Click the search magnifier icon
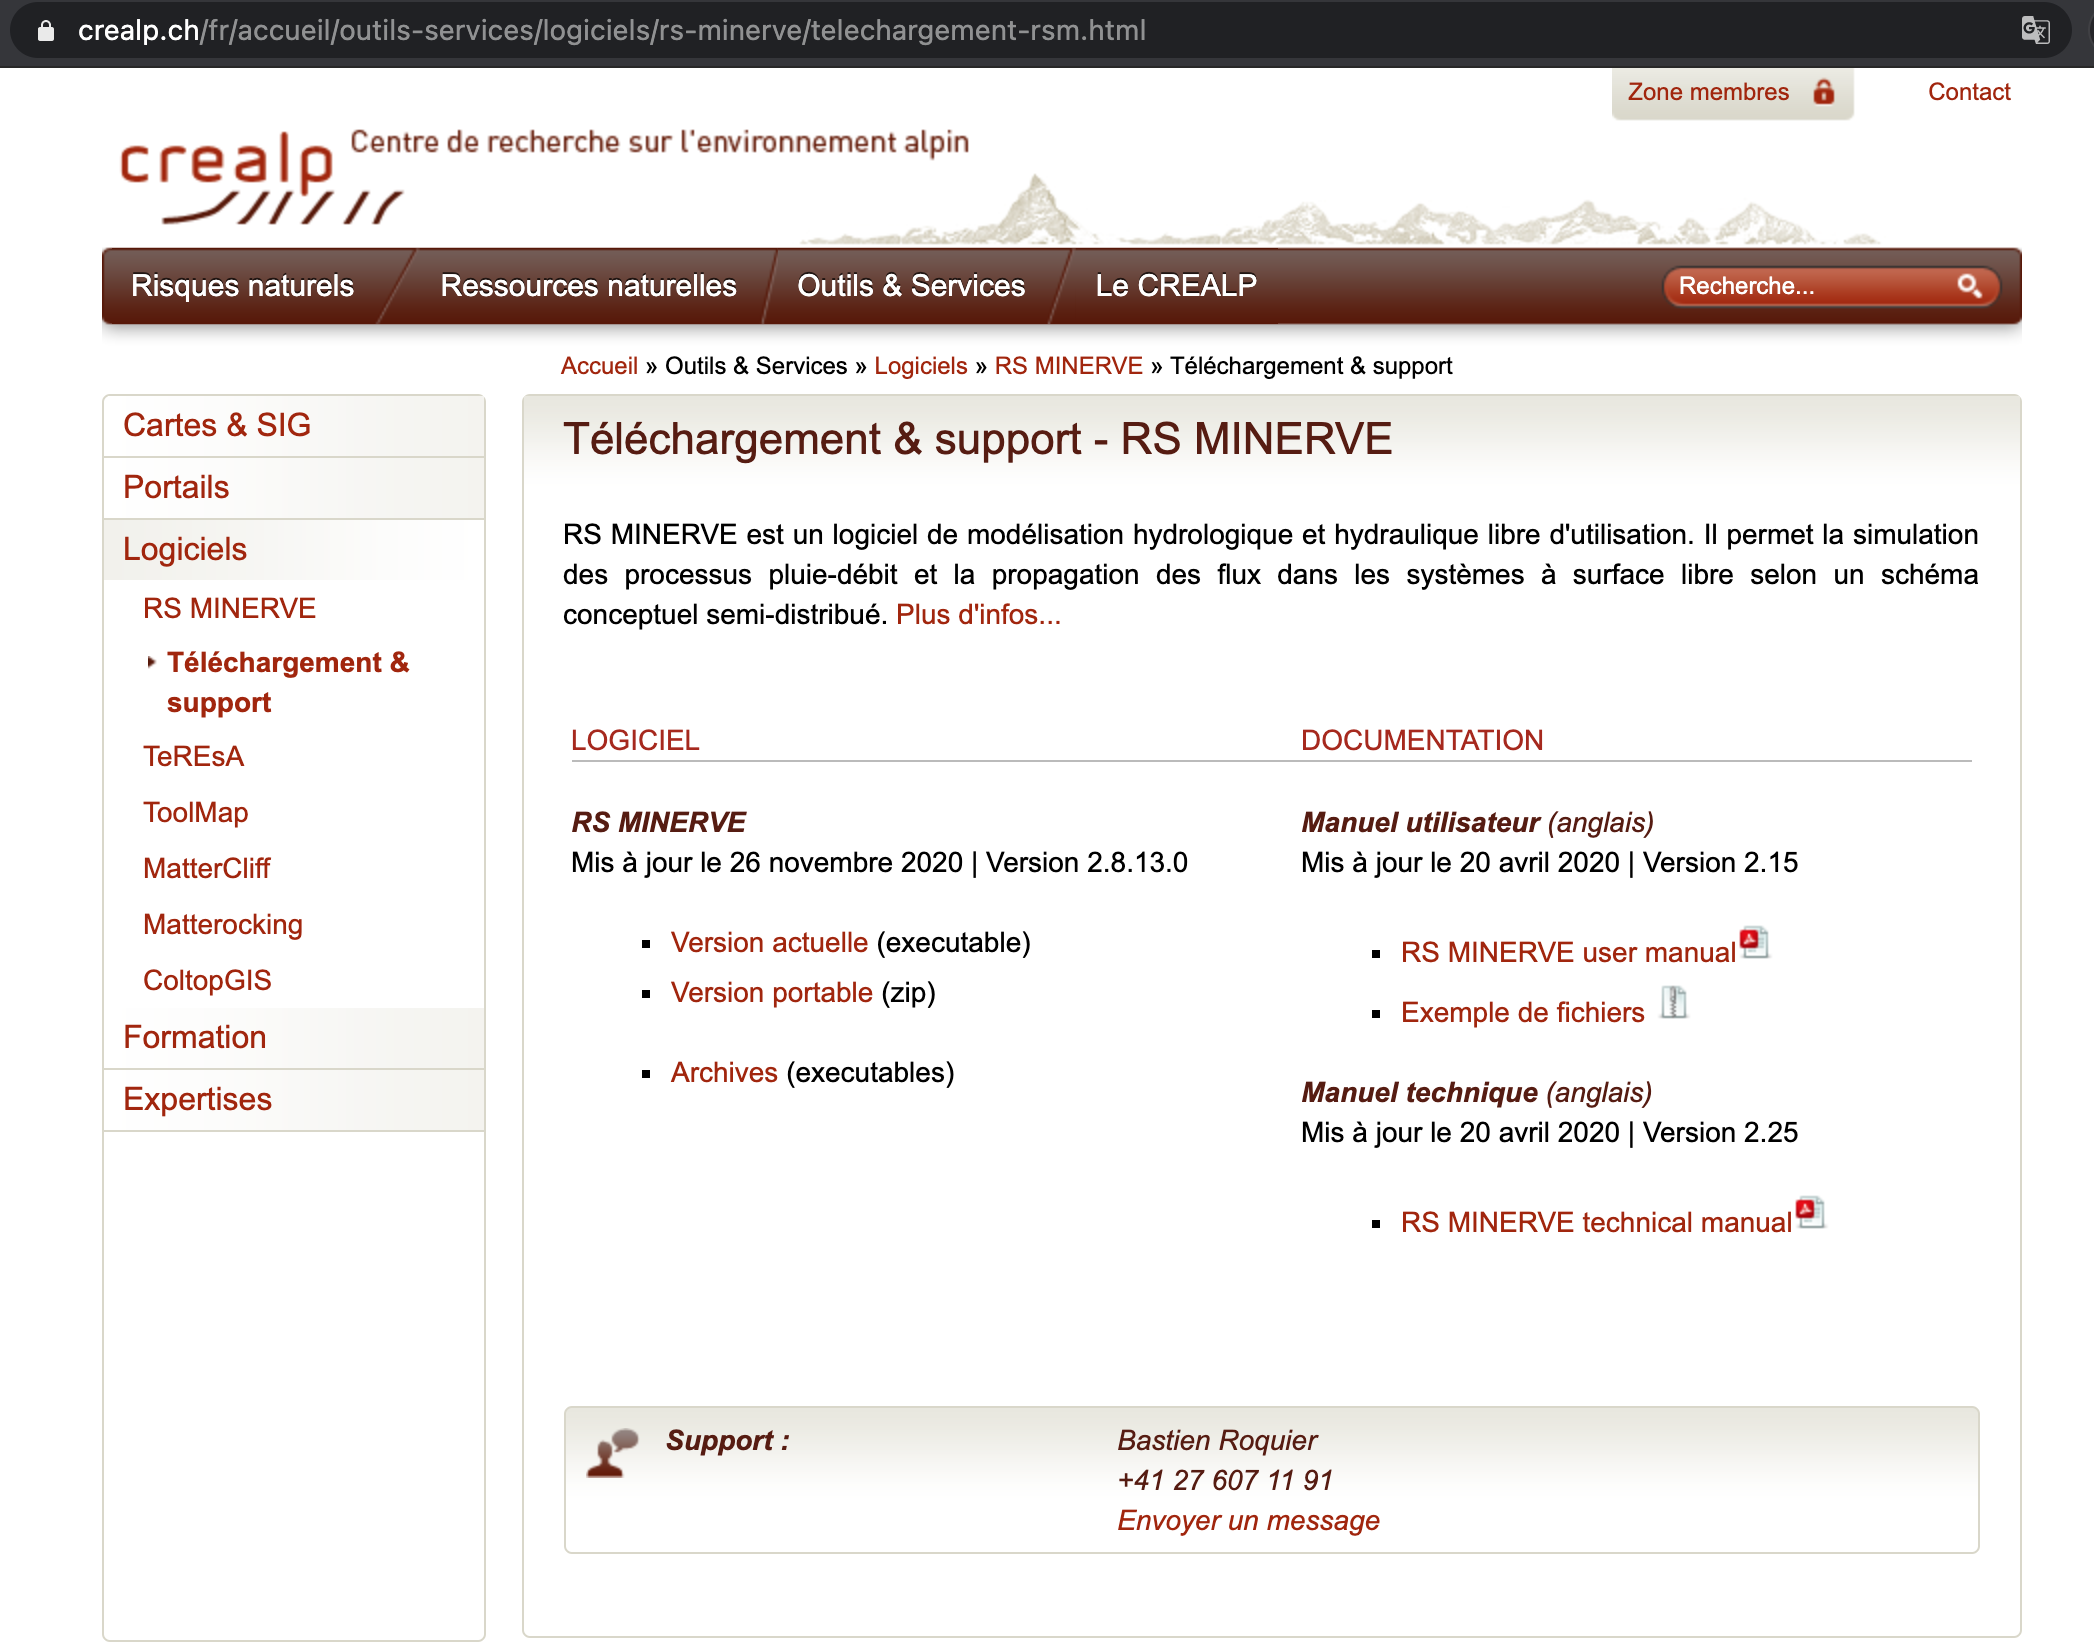The image size is (2094, 1650). point(1969,286)
